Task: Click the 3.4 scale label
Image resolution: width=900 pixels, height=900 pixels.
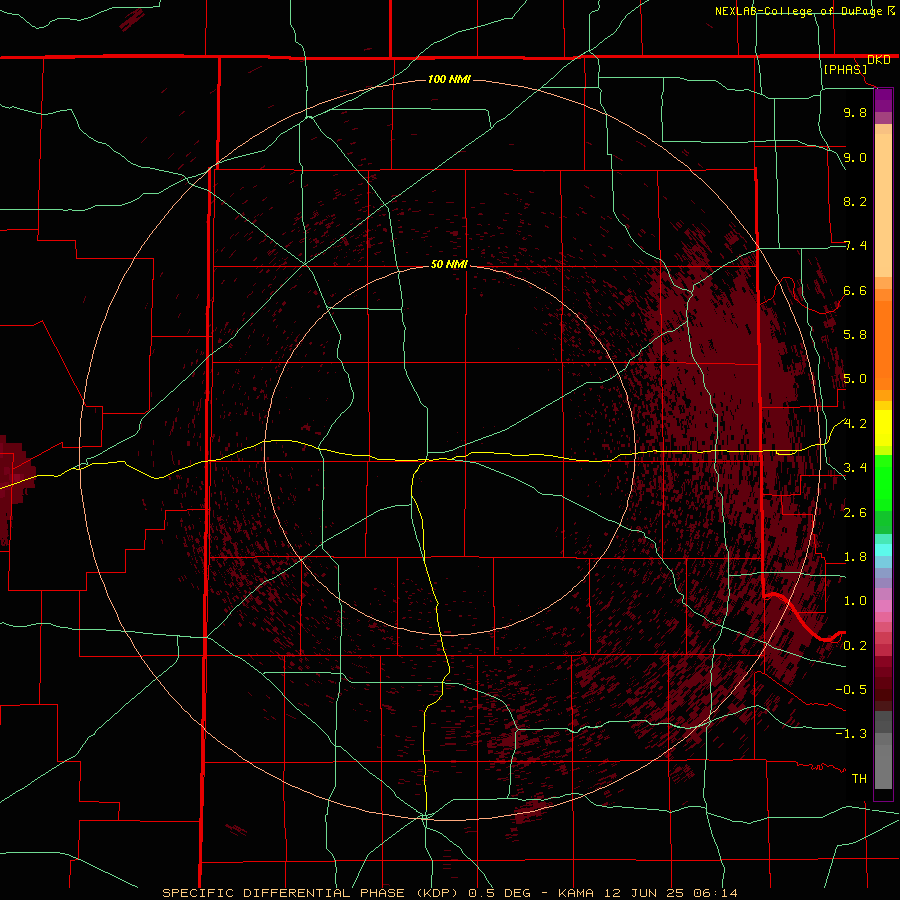Action: [x=855, y=468]
